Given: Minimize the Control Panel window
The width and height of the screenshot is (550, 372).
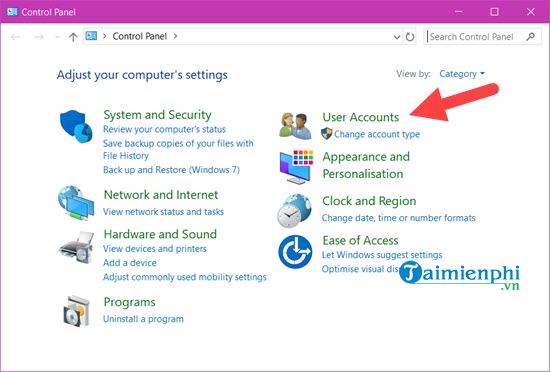Looking at the screenshot, I should tap(458, 12).
